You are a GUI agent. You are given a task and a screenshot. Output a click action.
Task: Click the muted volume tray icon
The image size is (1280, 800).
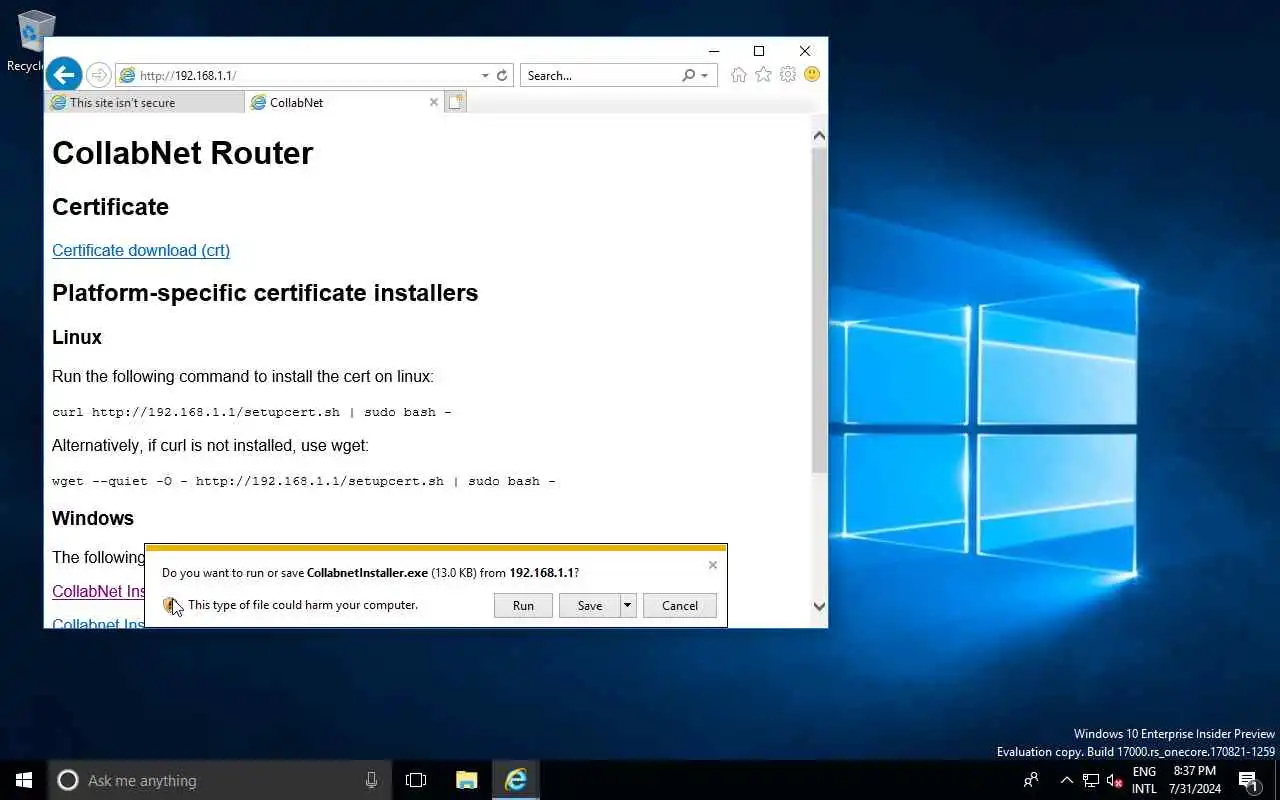point(1114,780)
